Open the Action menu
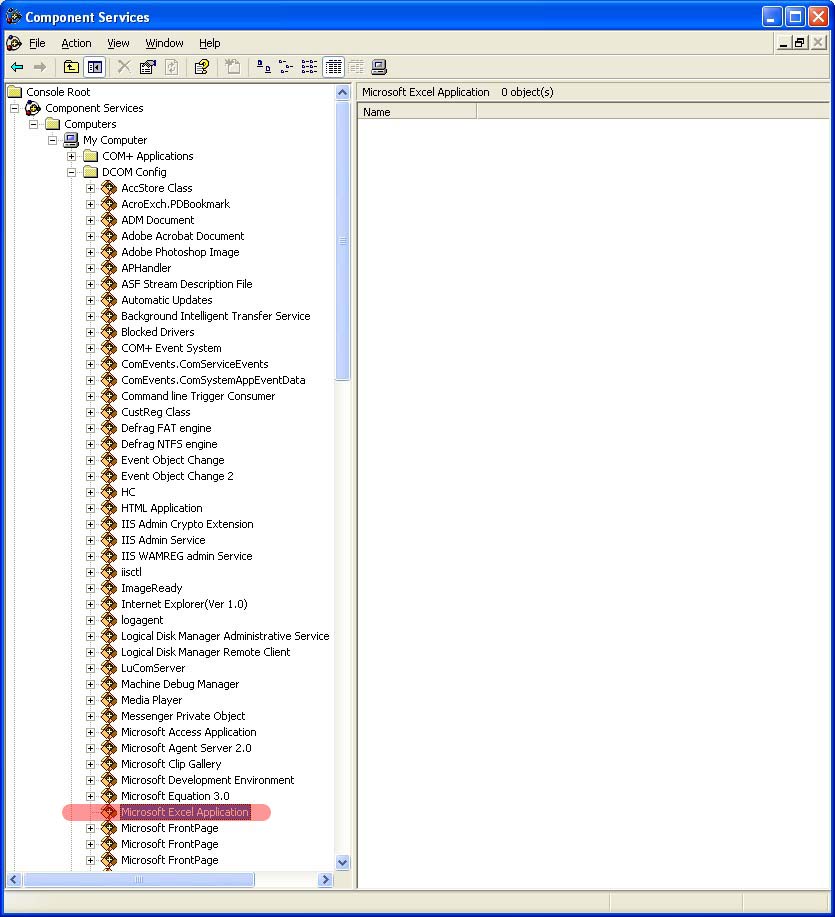Screen dimensions: 835x917 click(x=76, y=43)
